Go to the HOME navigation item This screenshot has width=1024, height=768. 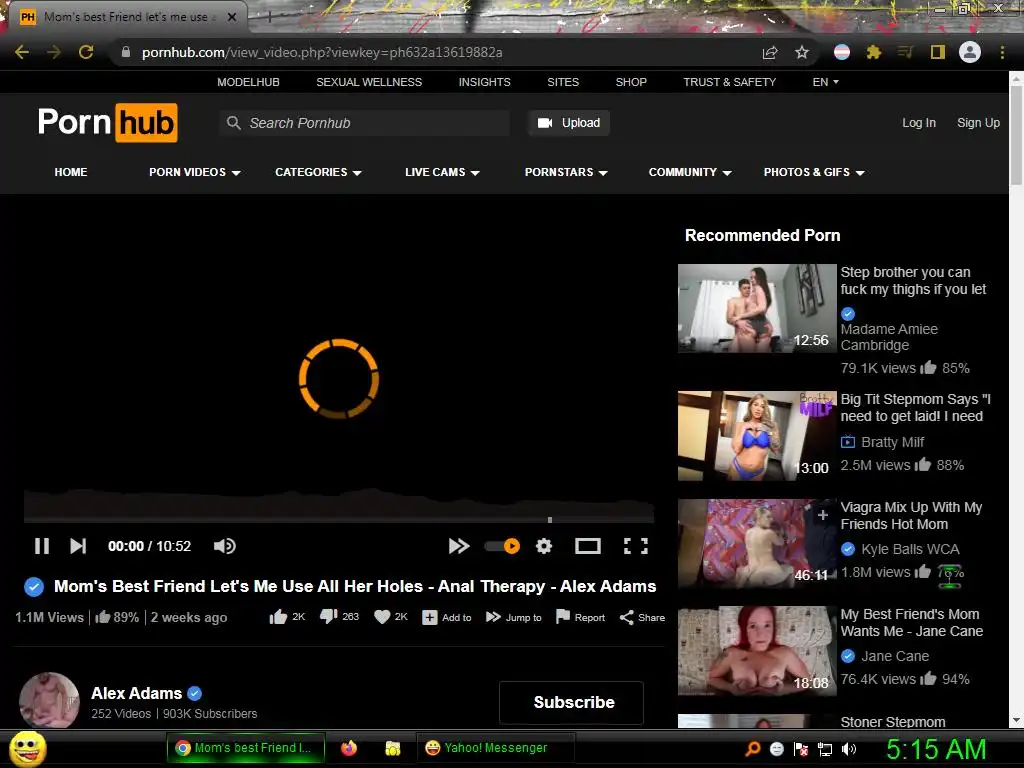point(71,172)
